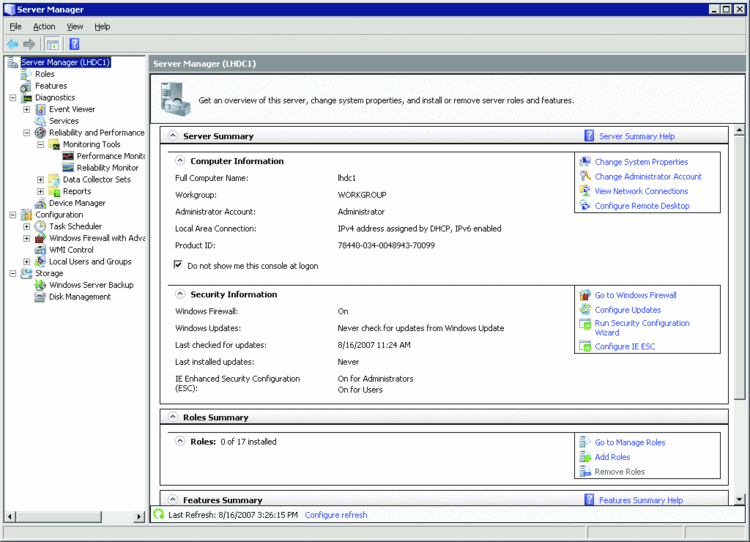
Task: Click the Go to Windows Firewall icon
Action: pyautogui.click(x=585, y=295)
